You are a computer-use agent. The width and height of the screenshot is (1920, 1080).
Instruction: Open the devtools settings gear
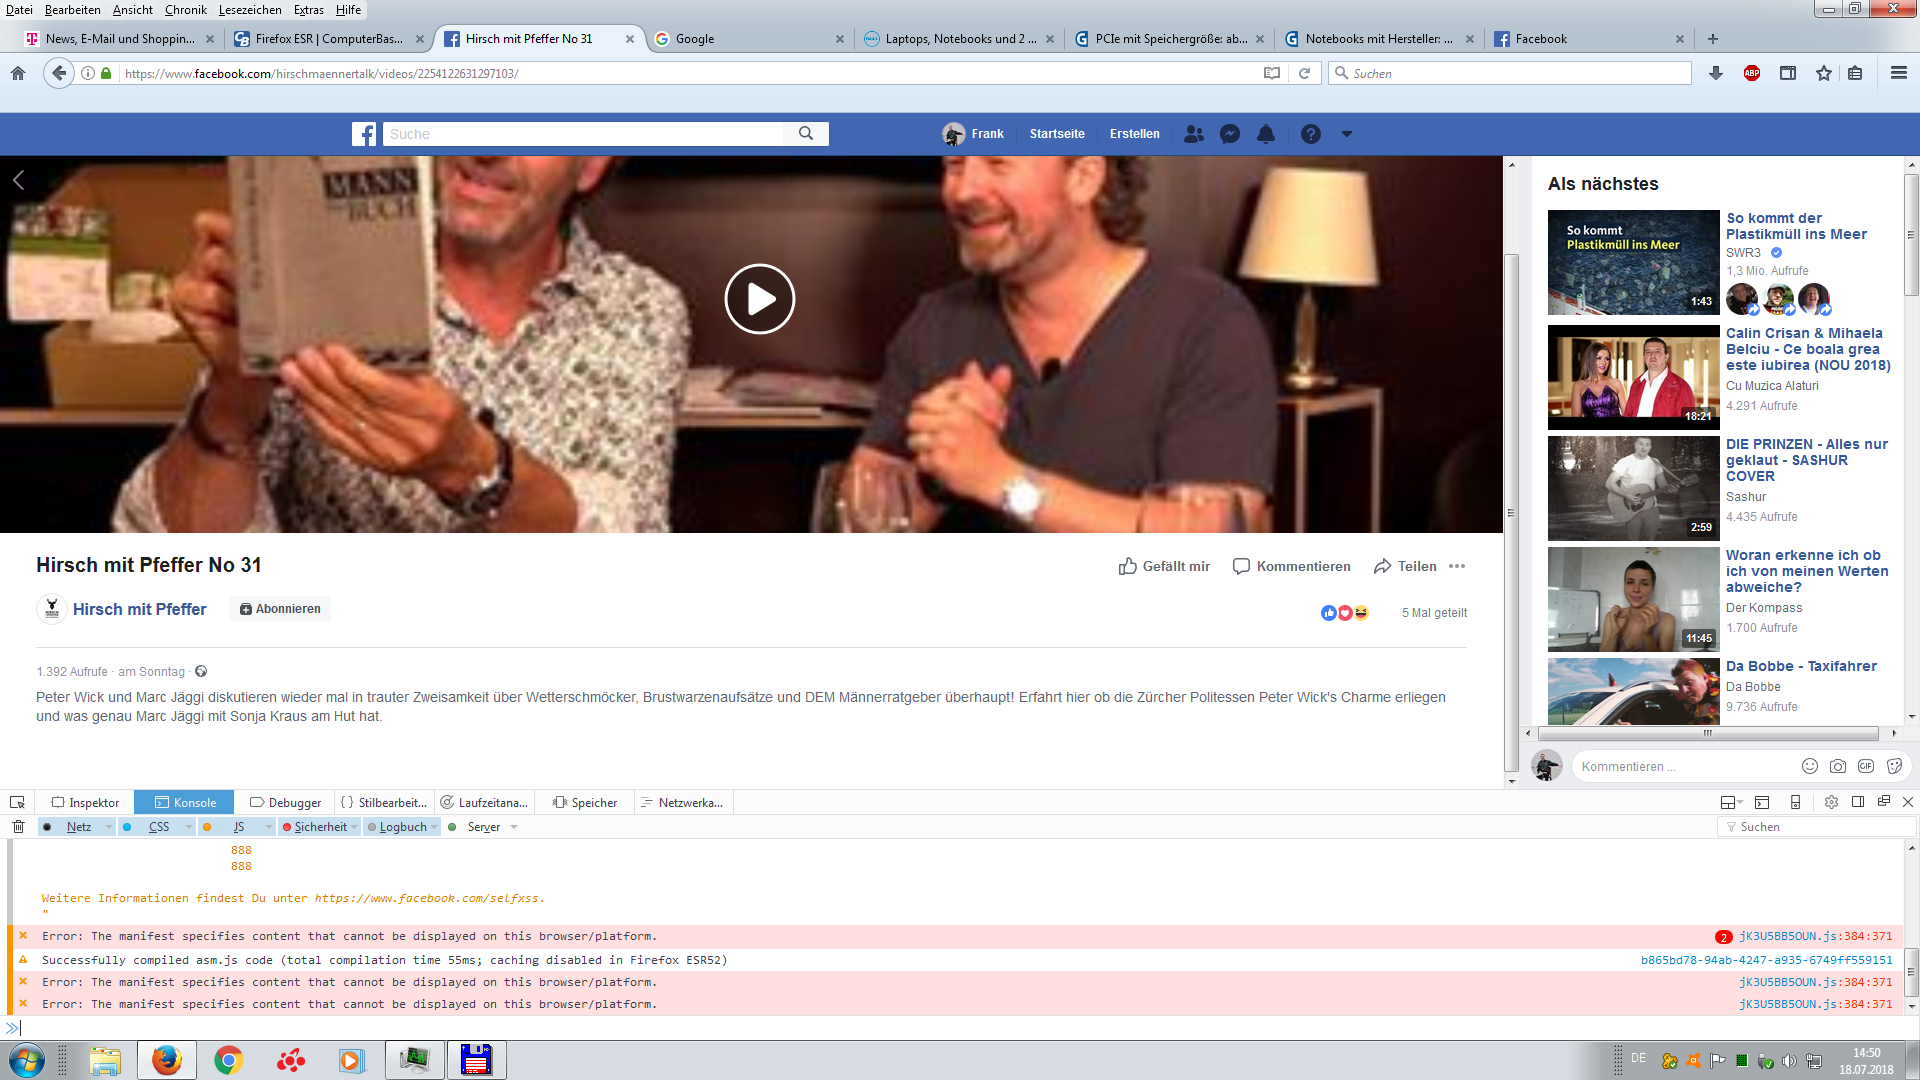(x=1831, y=802)
